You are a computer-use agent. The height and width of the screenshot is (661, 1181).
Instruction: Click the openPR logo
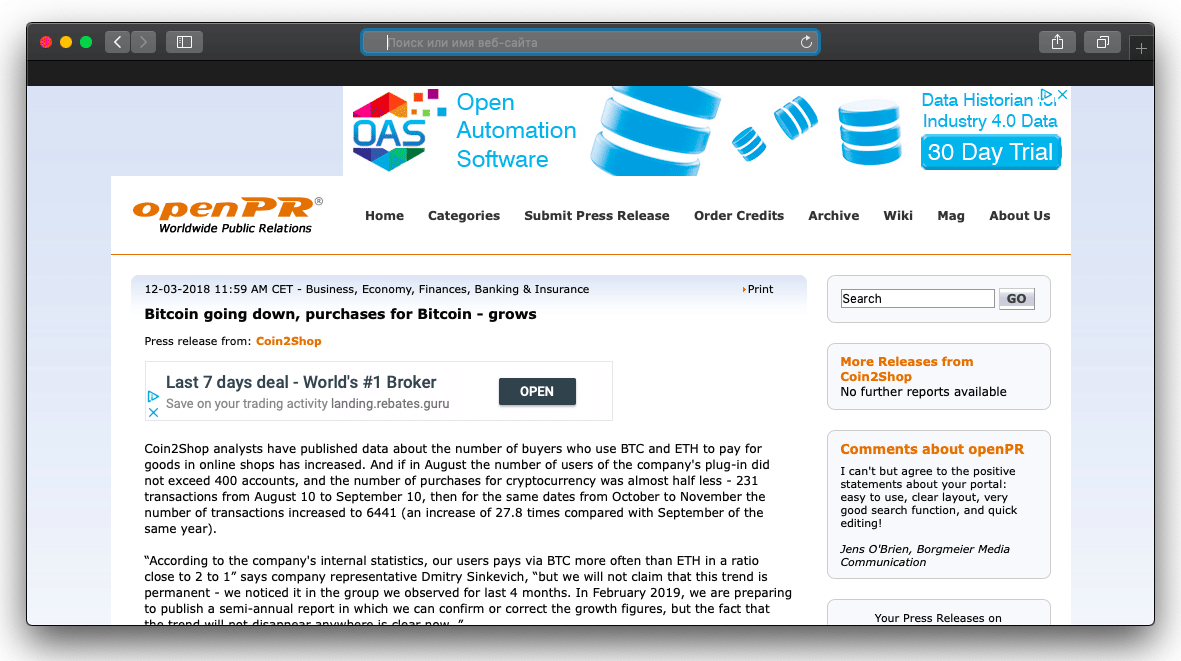point(228,215)
